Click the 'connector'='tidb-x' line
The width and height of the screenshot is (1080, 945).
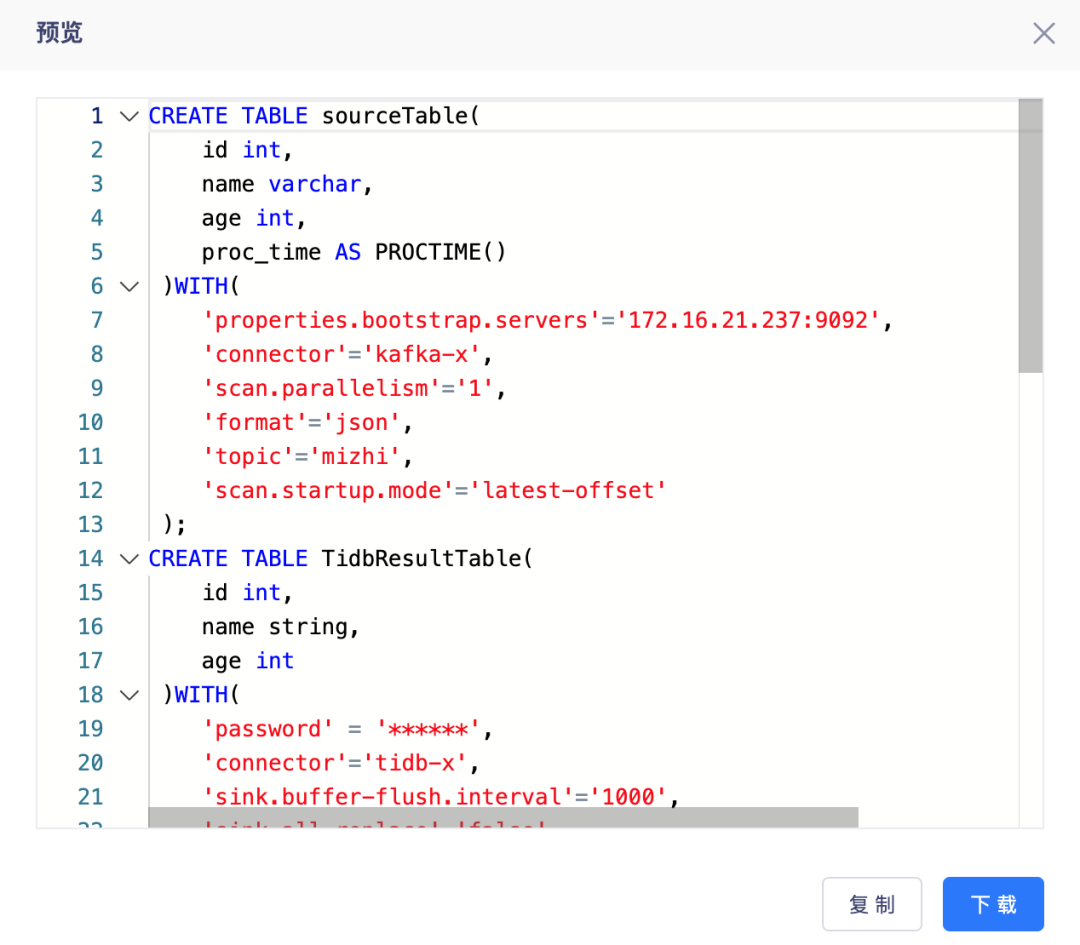point(340,762)
